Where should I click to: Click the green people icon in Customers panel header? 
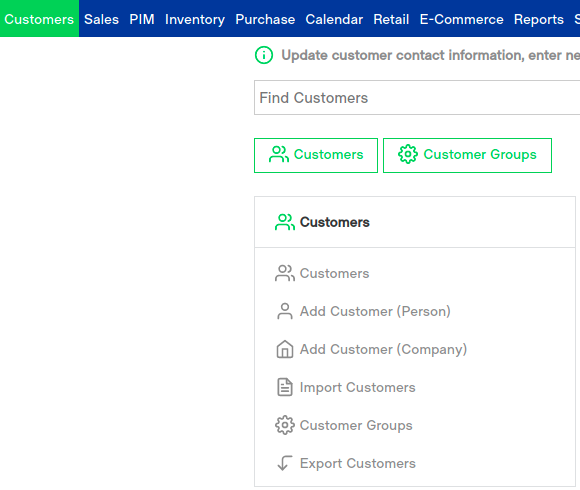285,222
